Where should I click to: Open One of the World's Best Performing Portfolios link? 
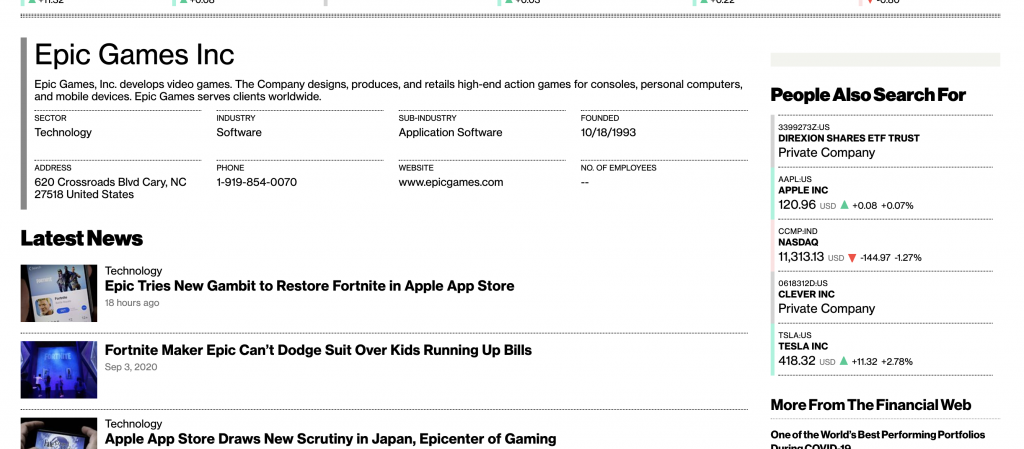coord(878,440)
